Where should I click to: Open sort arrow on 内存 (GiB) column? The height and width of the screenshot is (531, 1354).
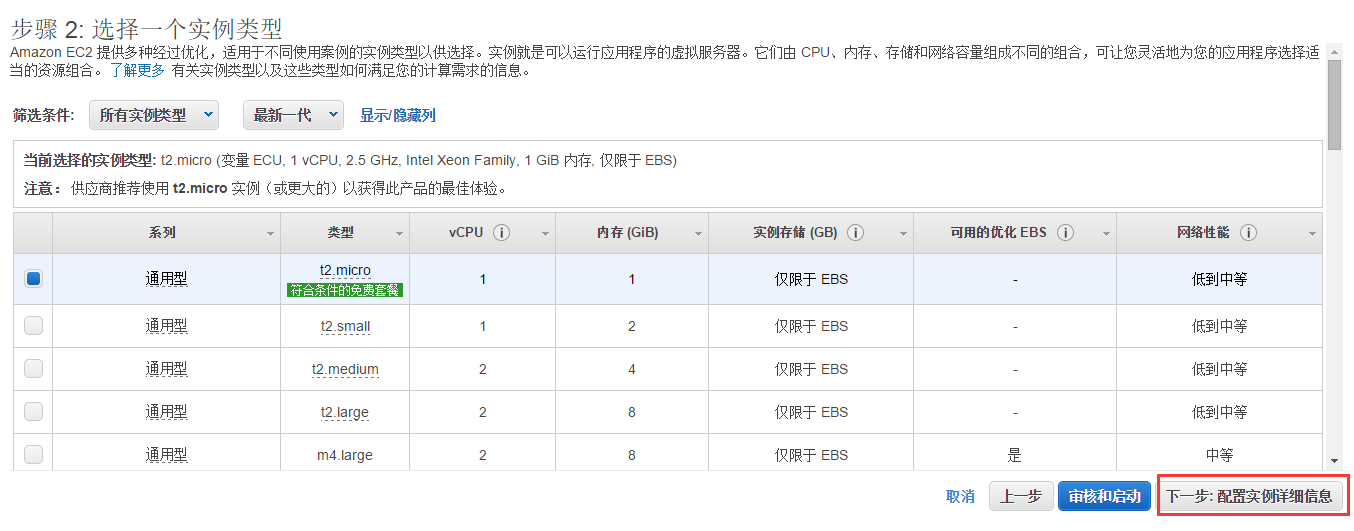tap(697, 234)
